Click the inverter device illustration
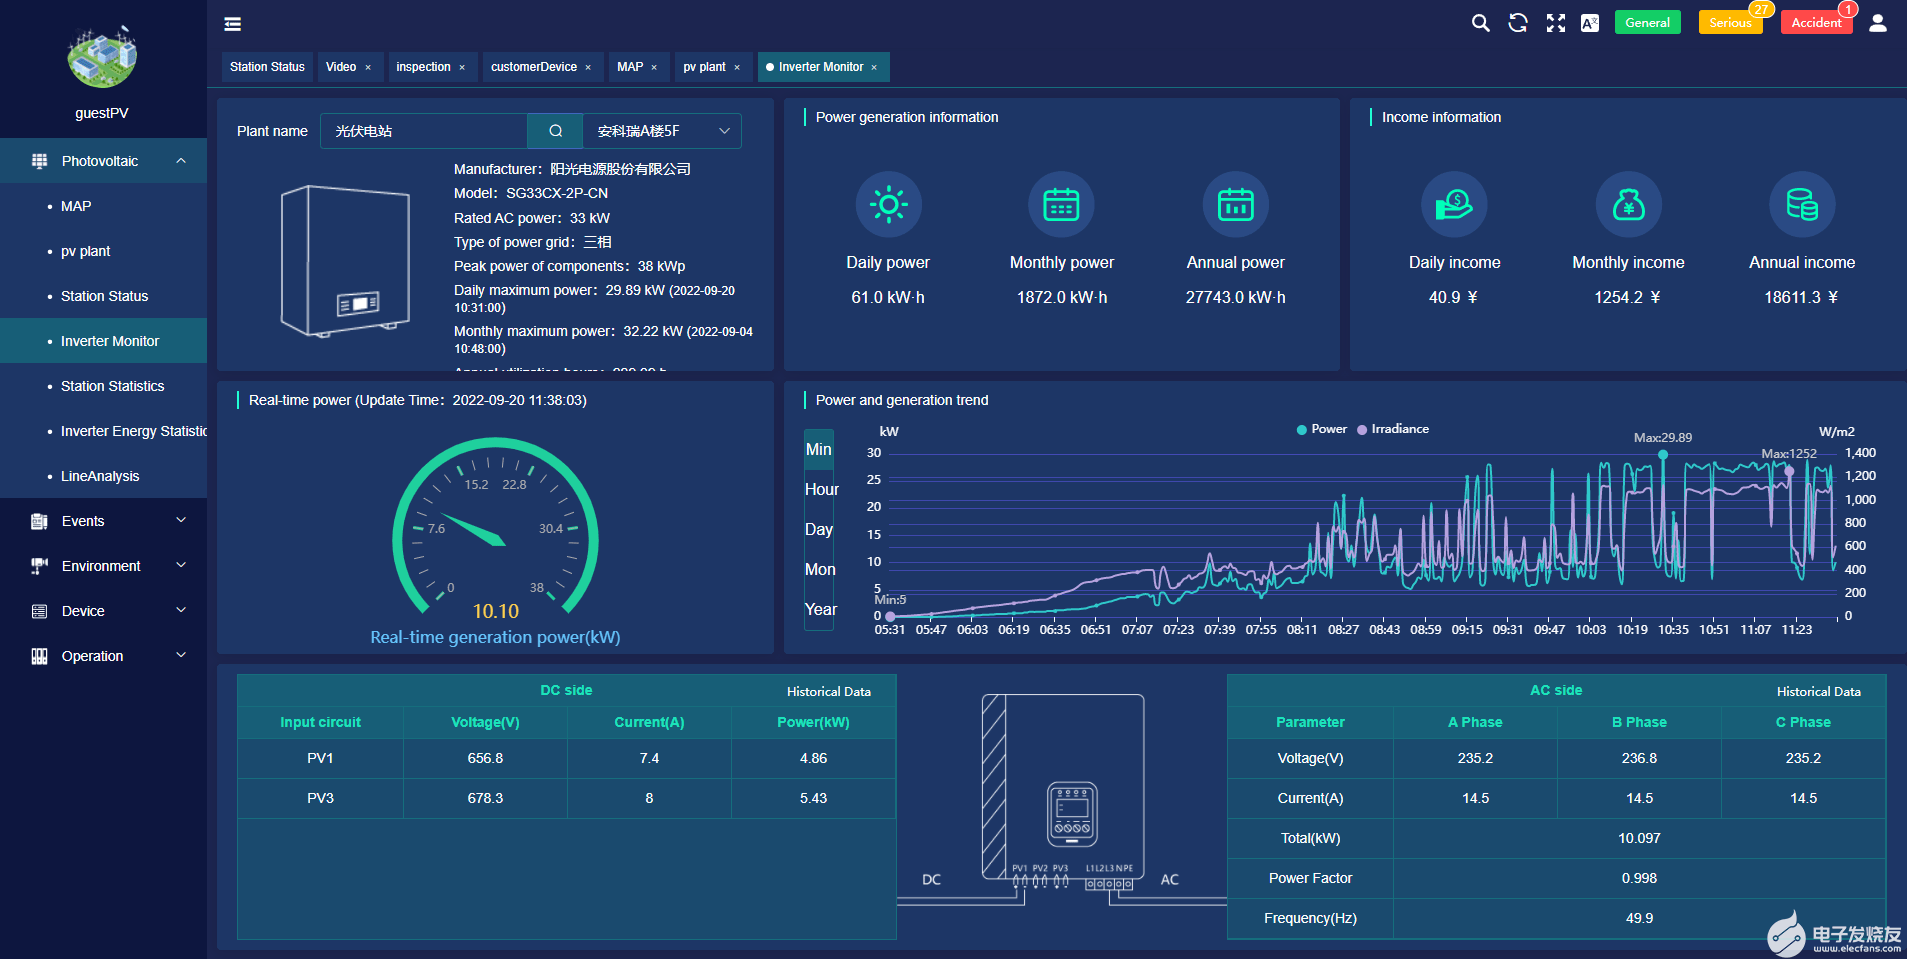Viewport: 1907px width, 959px height. [345, 261]
